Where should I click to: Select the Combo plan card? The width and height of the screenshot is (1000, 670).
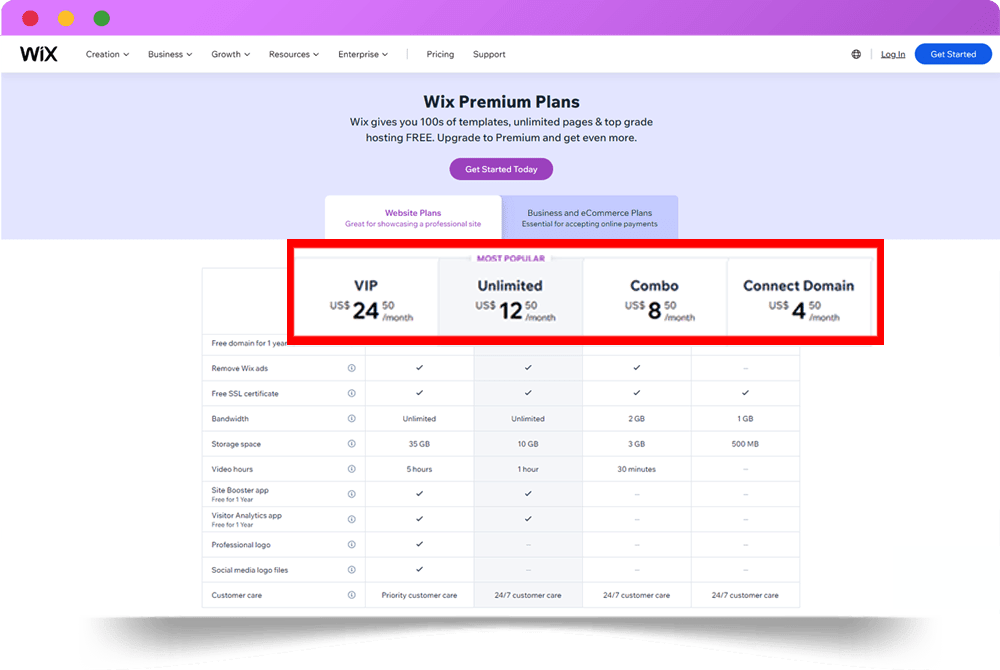[654, 297]
